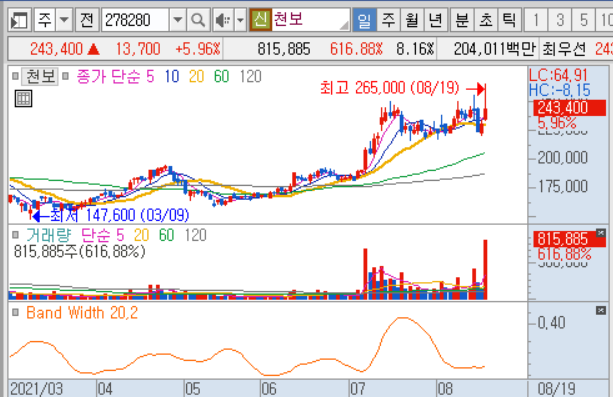Click the 200,000 price axis label
This screenshot has width=613, height=397.
coord(563,158)
